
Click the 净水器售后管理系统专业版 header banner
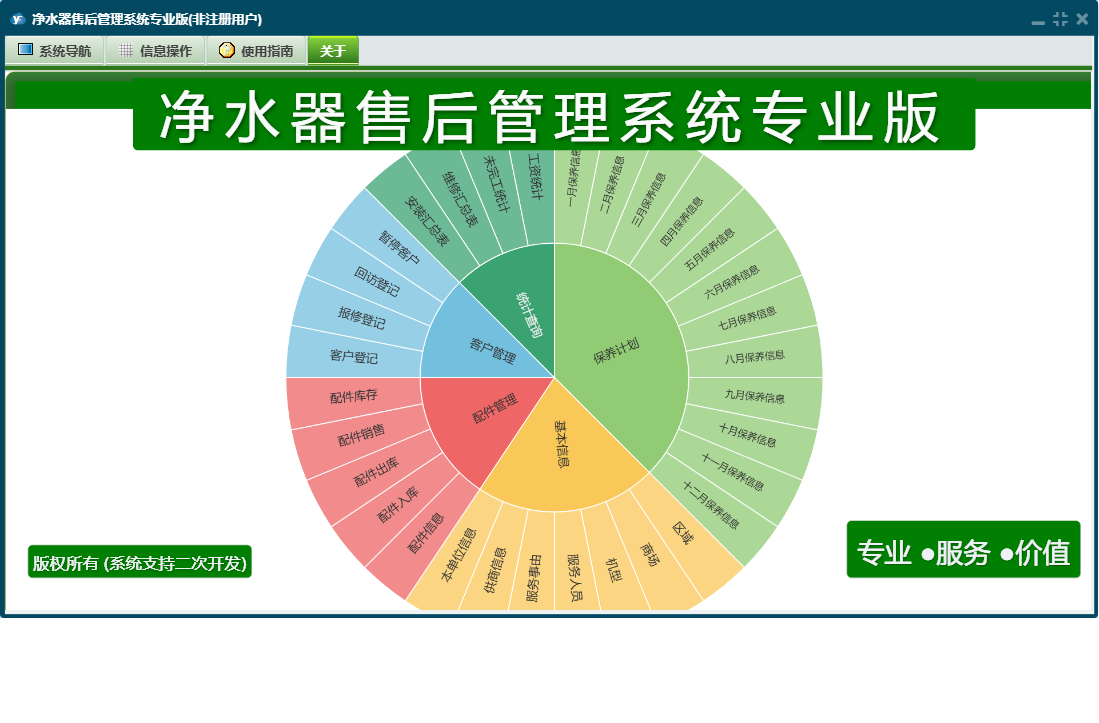[554, 116]
